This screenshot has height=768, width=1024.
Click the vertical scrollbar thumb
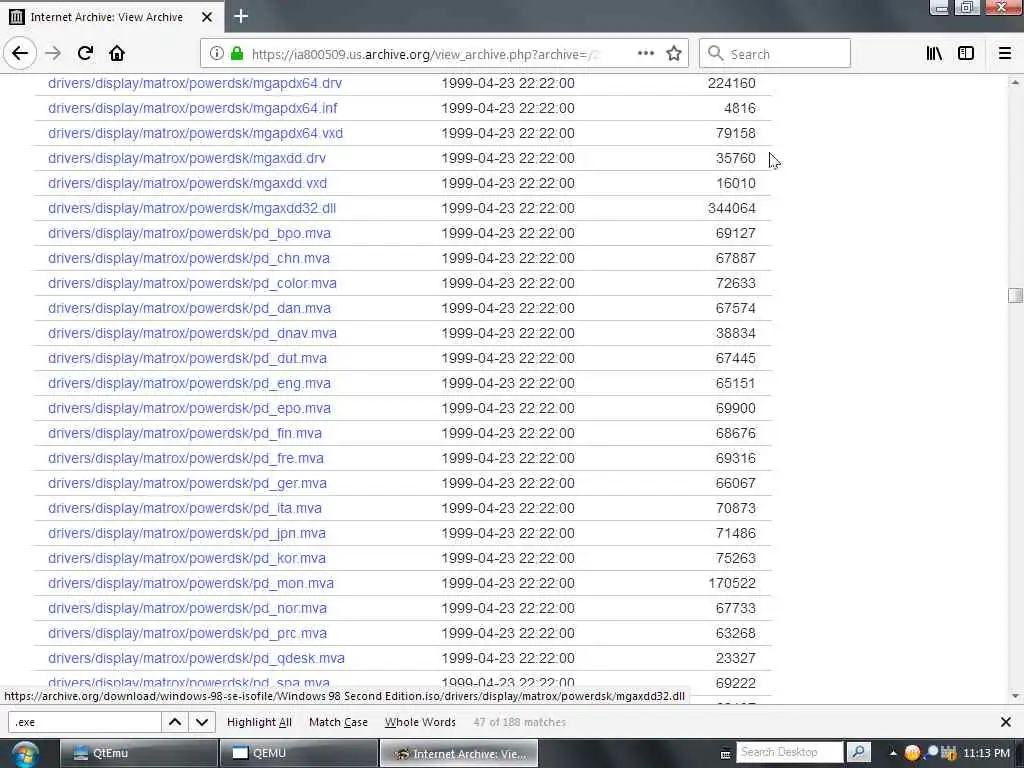[x=1015, y=295]
